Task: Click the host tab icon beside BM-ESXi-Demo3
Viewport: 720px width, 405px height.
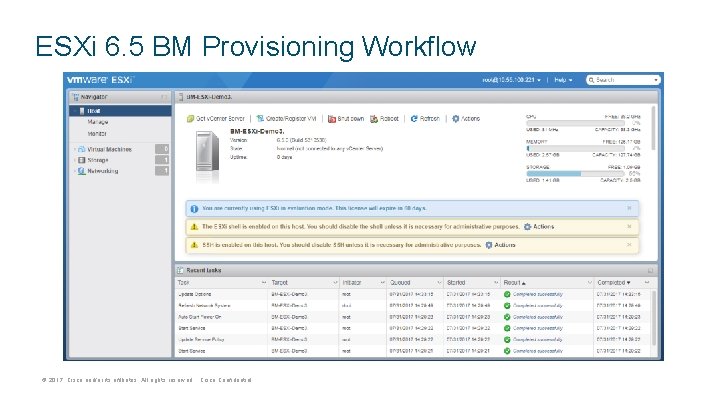Action: tap(181, 97)
